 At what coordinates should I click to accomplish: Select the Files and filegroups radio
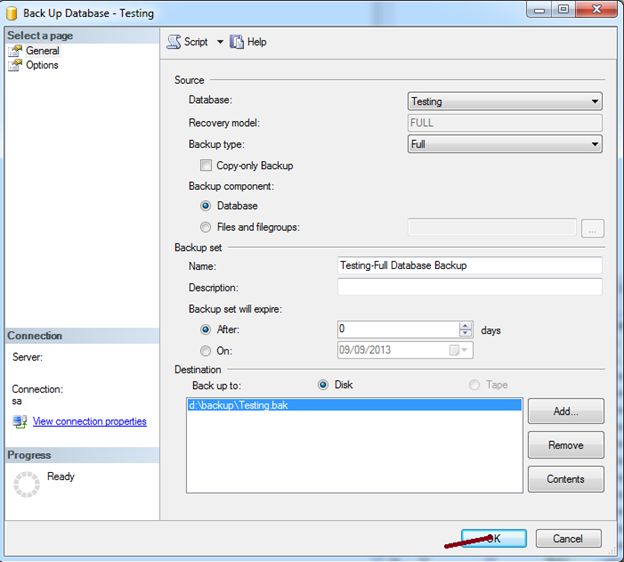click(205, 227)
